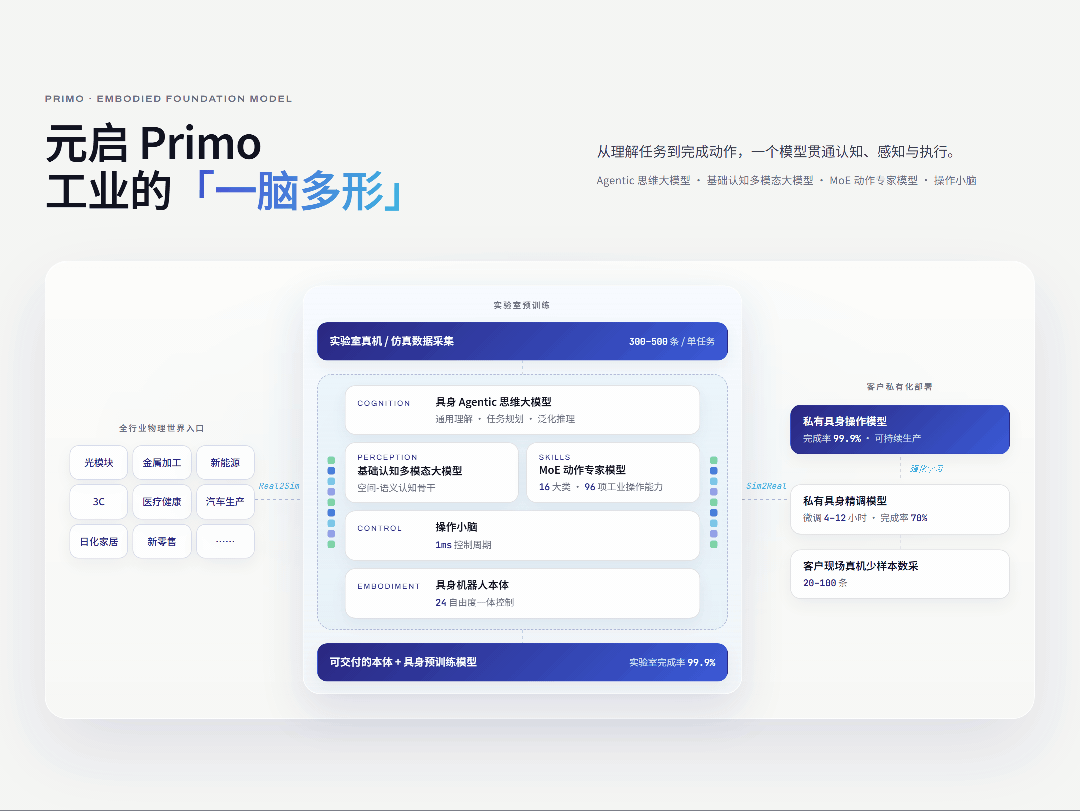This screenshot has width=1080, height=811.
Task: Click the 实验室完成率 99.9% text
Action: (x=672, y=662)
